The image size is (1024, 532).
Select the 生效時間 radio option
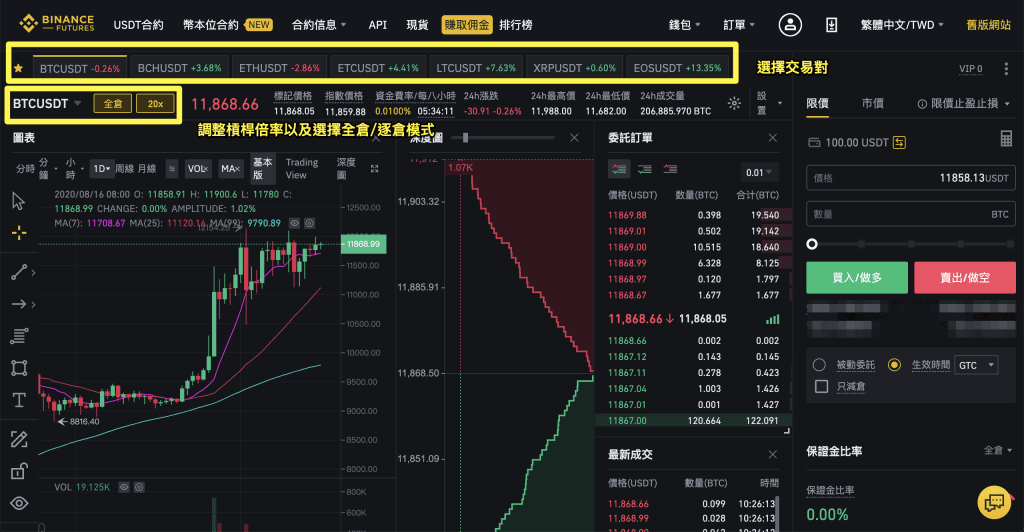click(895, 365)
